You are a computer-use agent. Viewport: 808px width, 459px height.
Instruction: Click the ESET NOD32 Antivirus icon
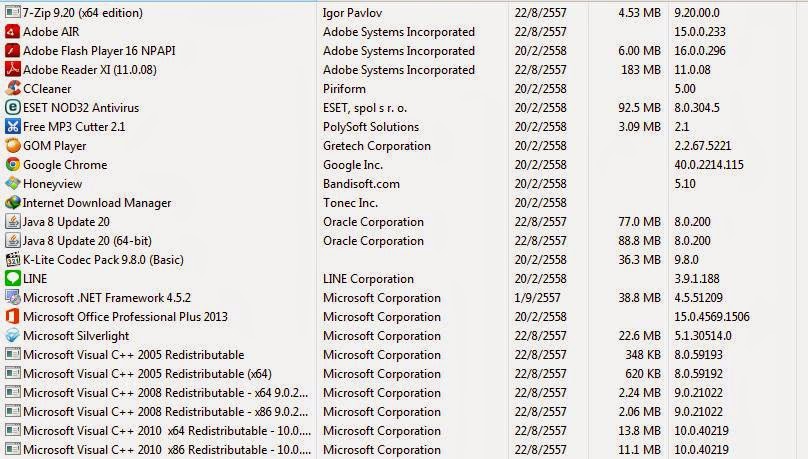[12, 108]
